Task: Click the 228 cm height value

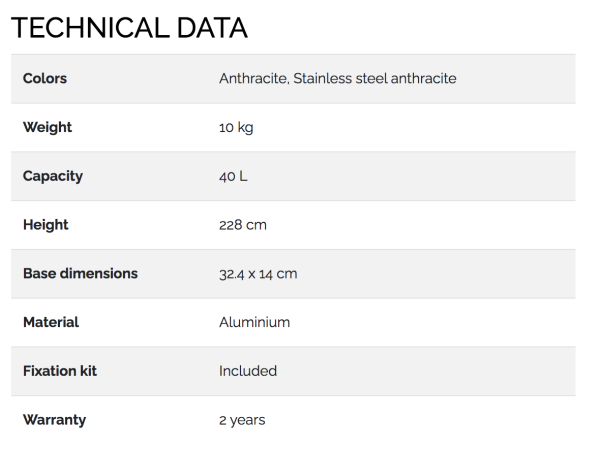Action: pos(243,225)
